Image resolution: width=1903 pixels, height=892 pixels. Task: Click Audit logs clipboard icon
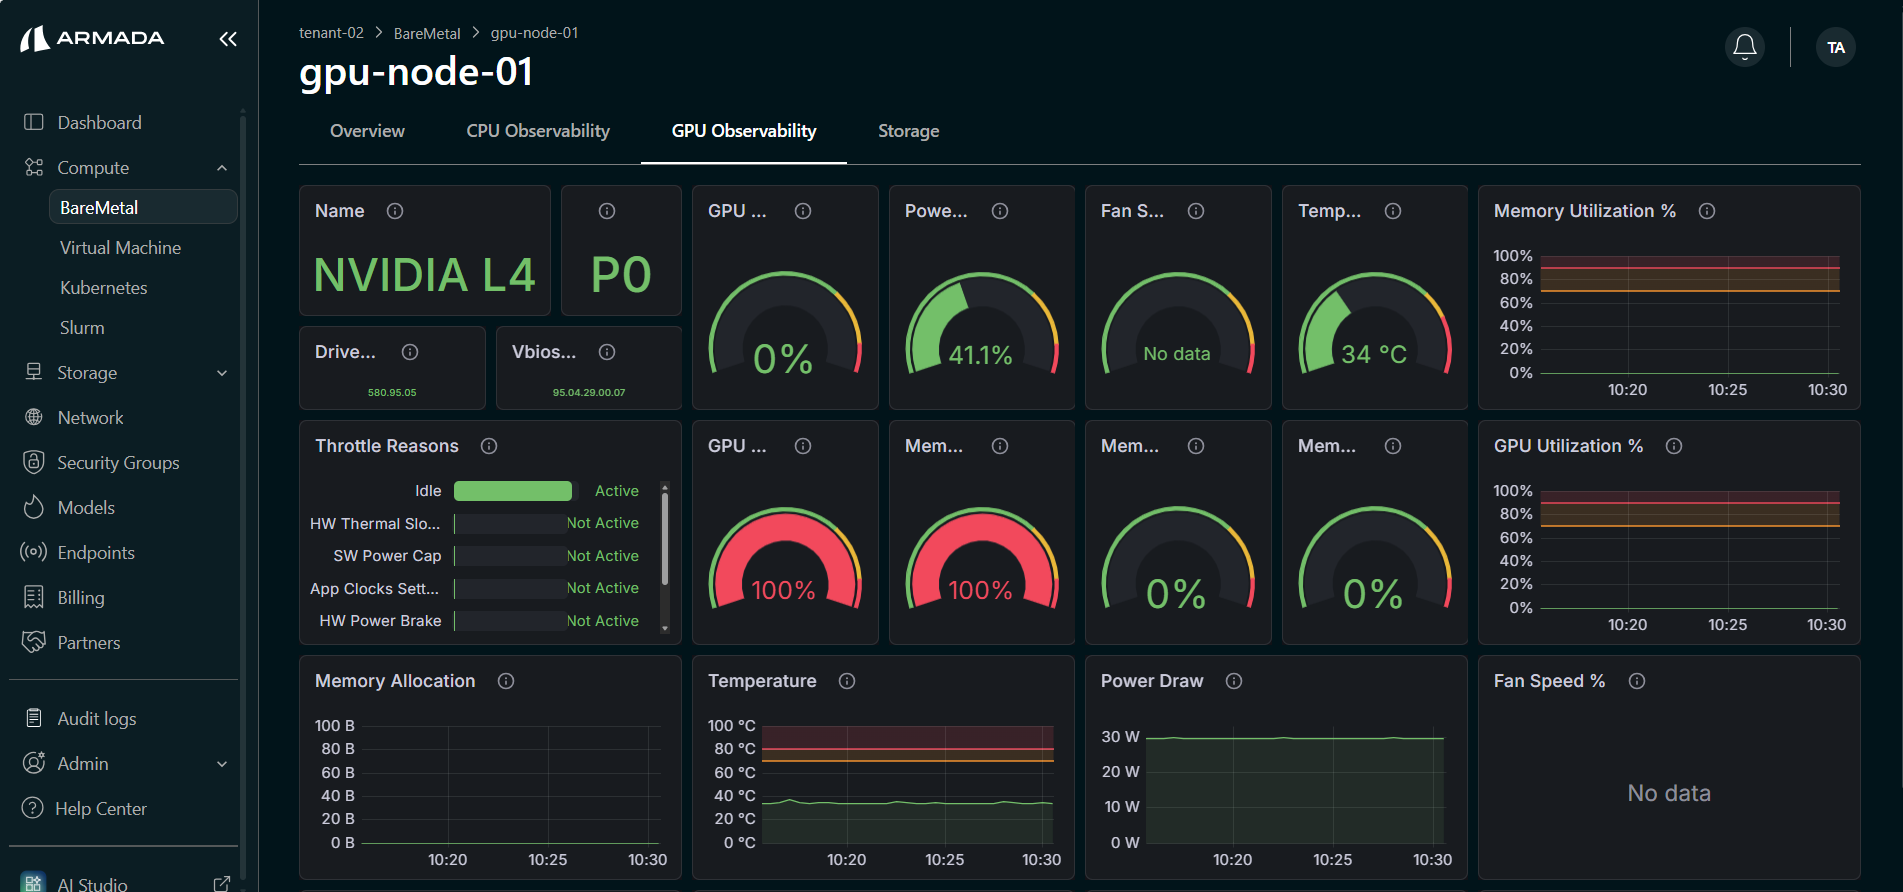tap(34, 718)
